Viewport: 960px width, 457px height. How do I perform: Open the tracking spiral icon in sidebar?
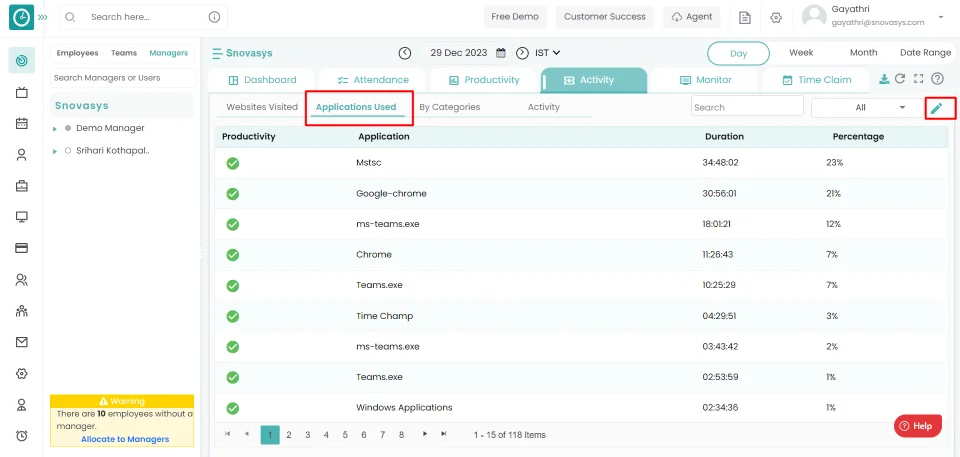tap(21, 60)
